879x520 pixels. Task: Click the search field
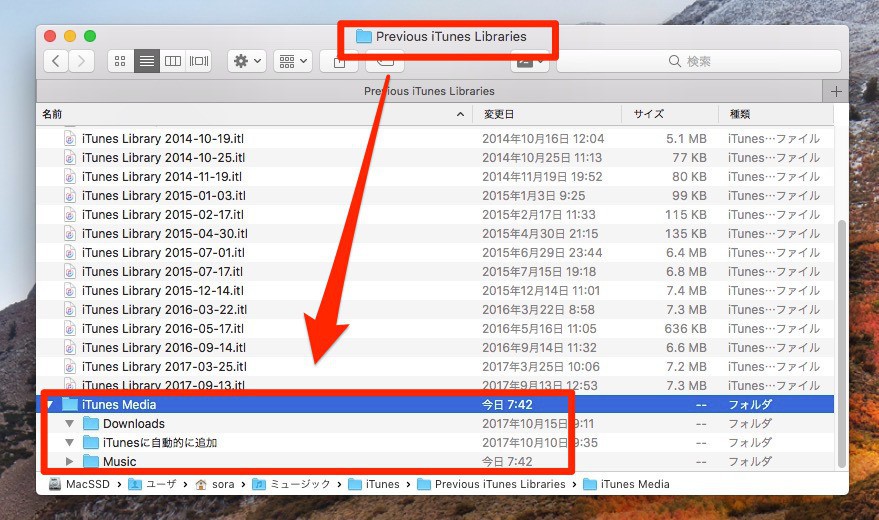pyautogui.click(x=698, y=61)
